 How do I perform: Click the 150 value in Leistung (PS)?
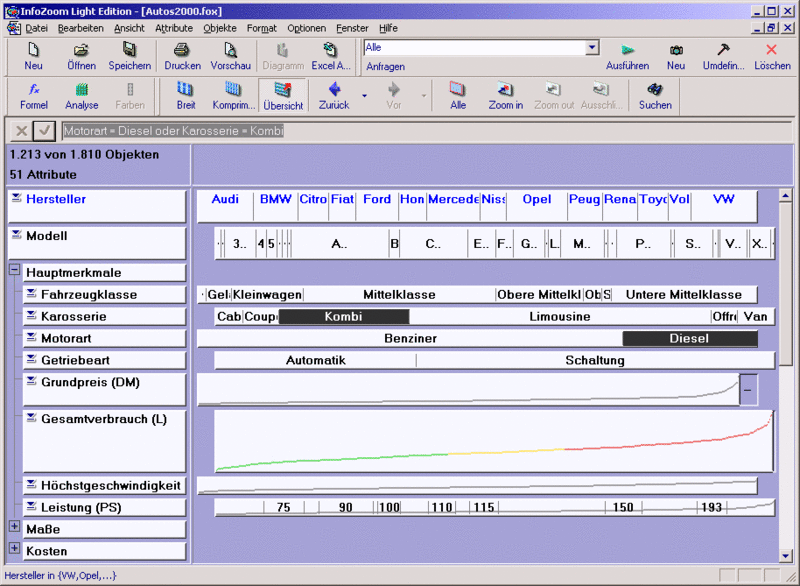[623, 507]
